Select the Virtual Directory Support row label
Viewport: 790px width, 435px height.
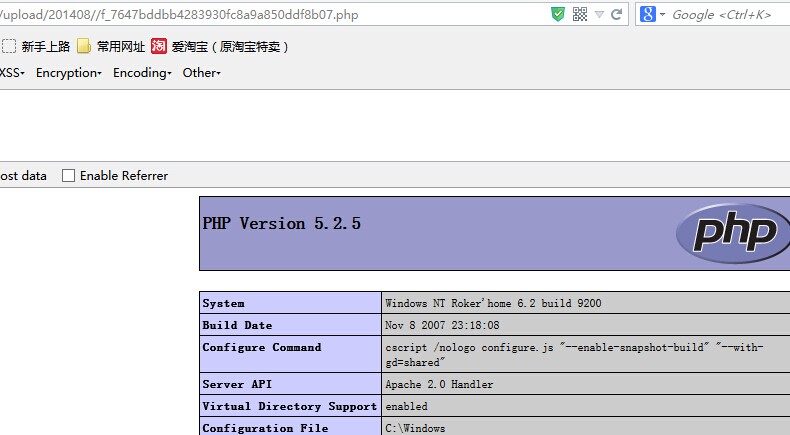pyautogui.click(x=290, y=406)
